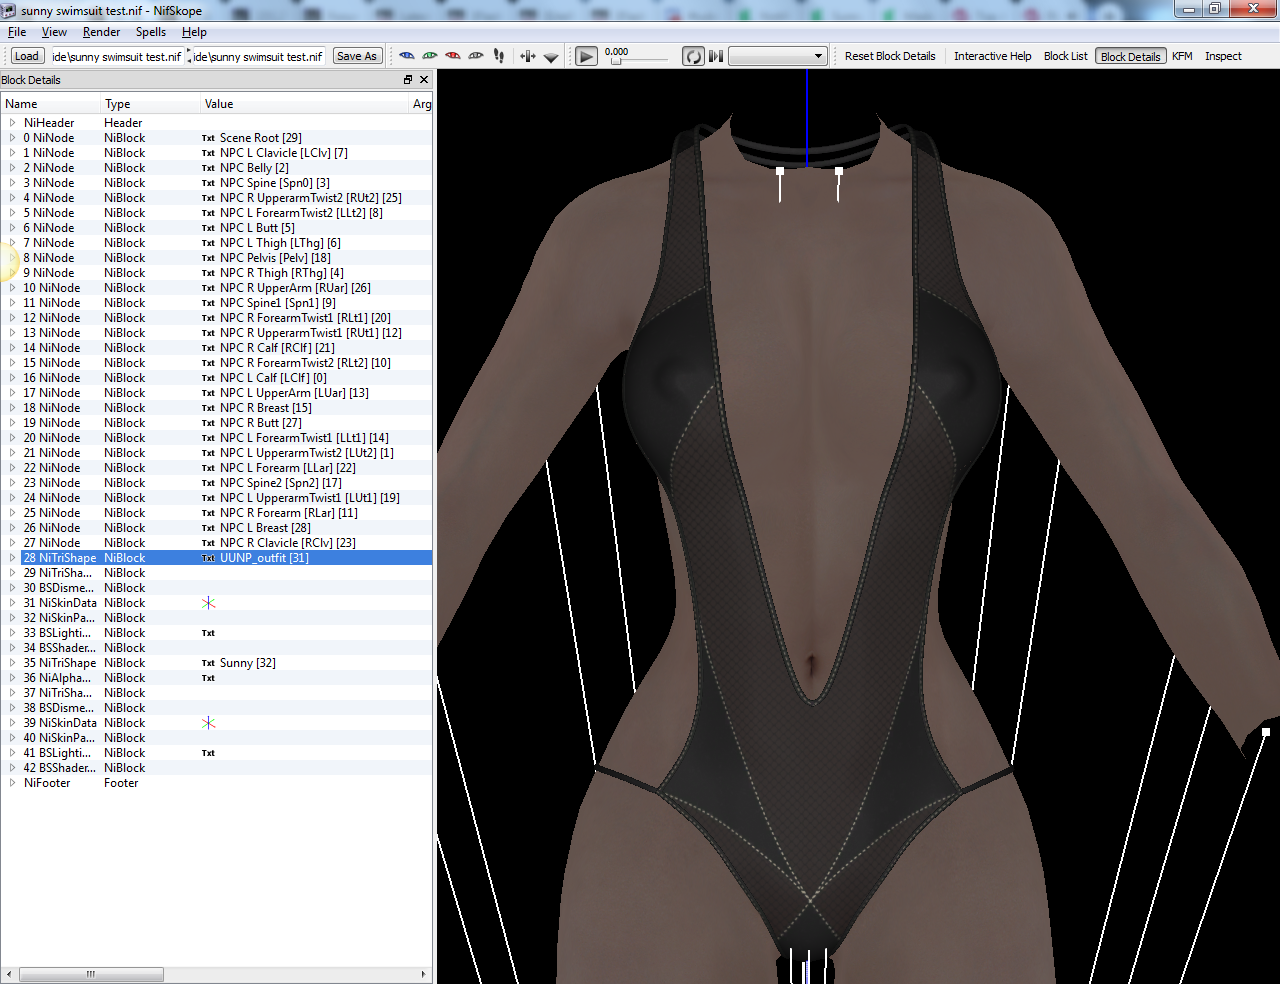Select the gray-eye User view icon

476,56
